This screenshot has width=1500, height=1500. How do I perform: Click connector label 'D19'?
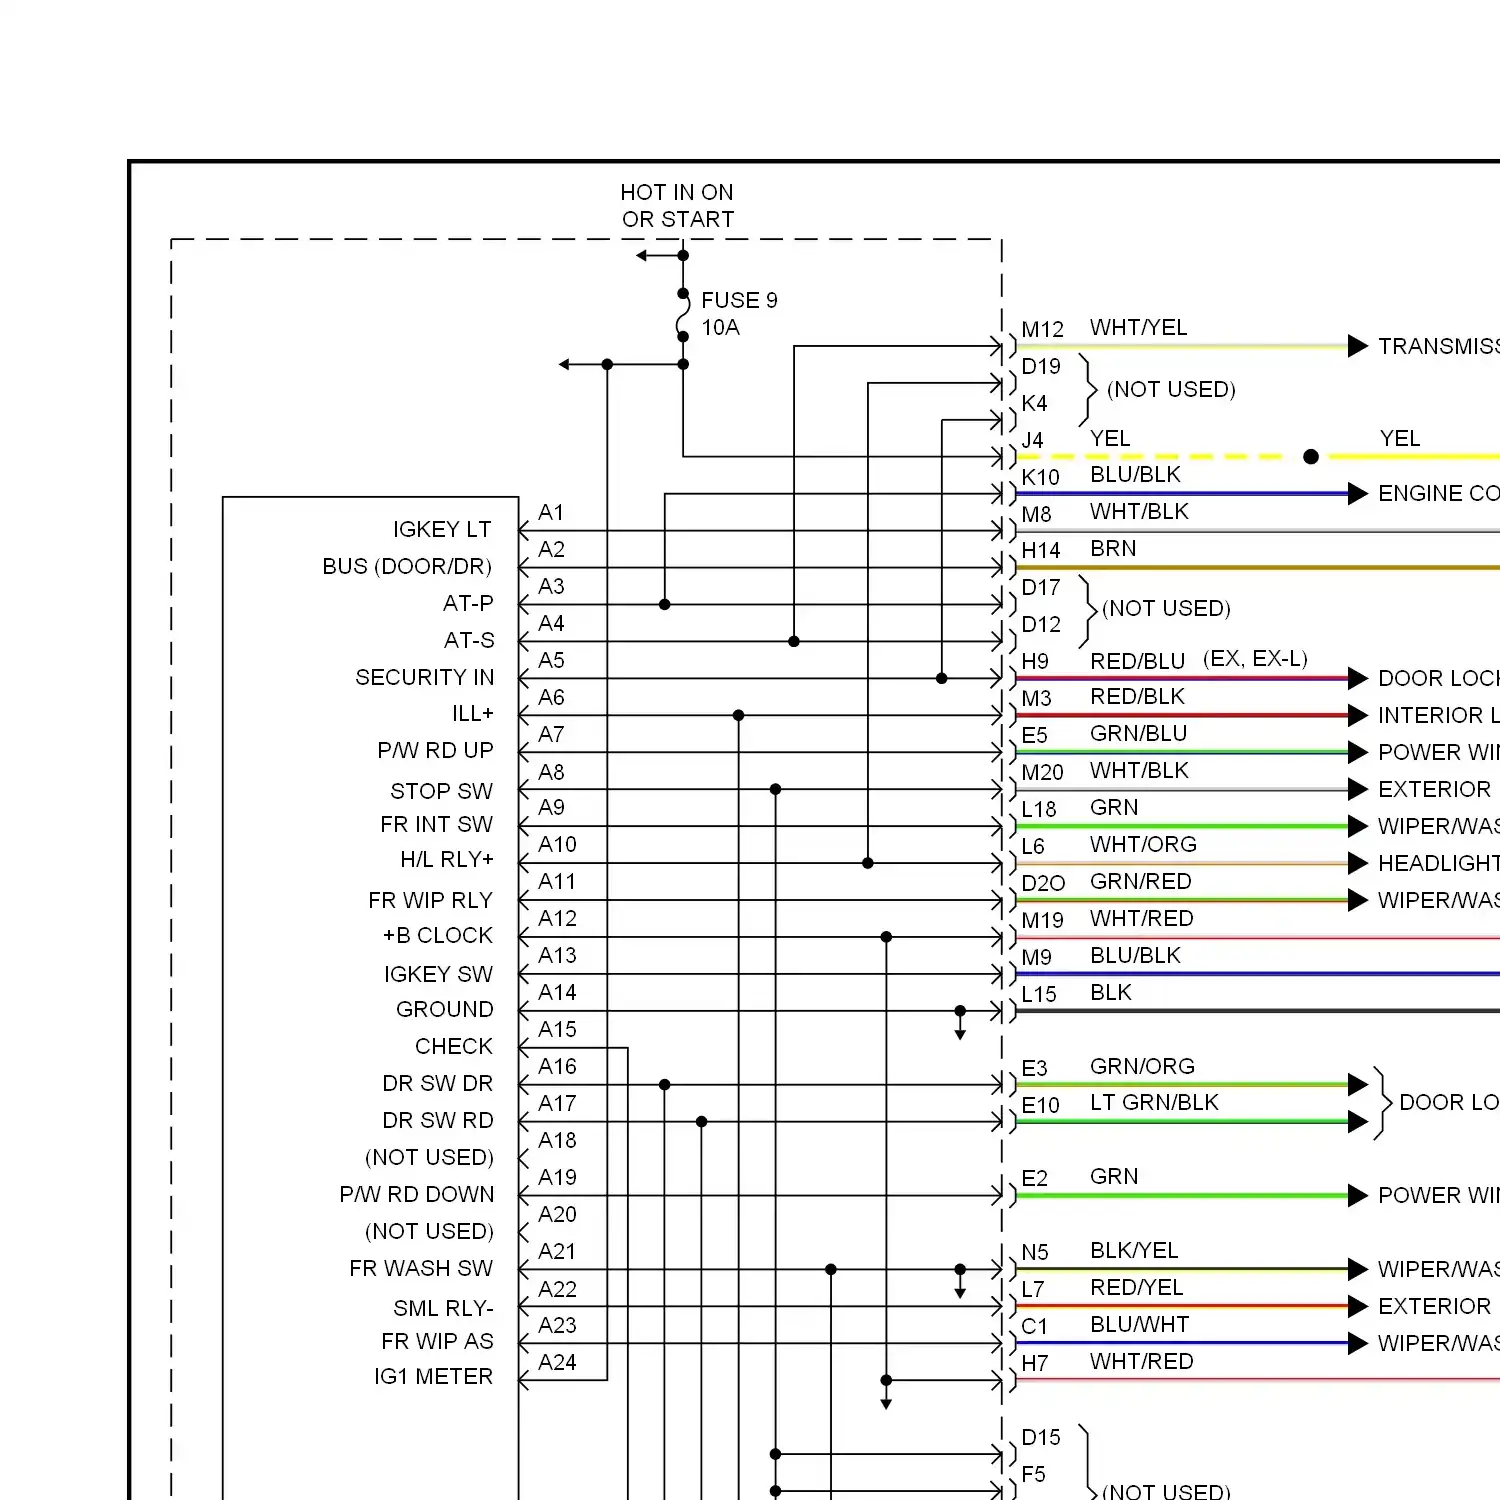[x=1040, y=366]
